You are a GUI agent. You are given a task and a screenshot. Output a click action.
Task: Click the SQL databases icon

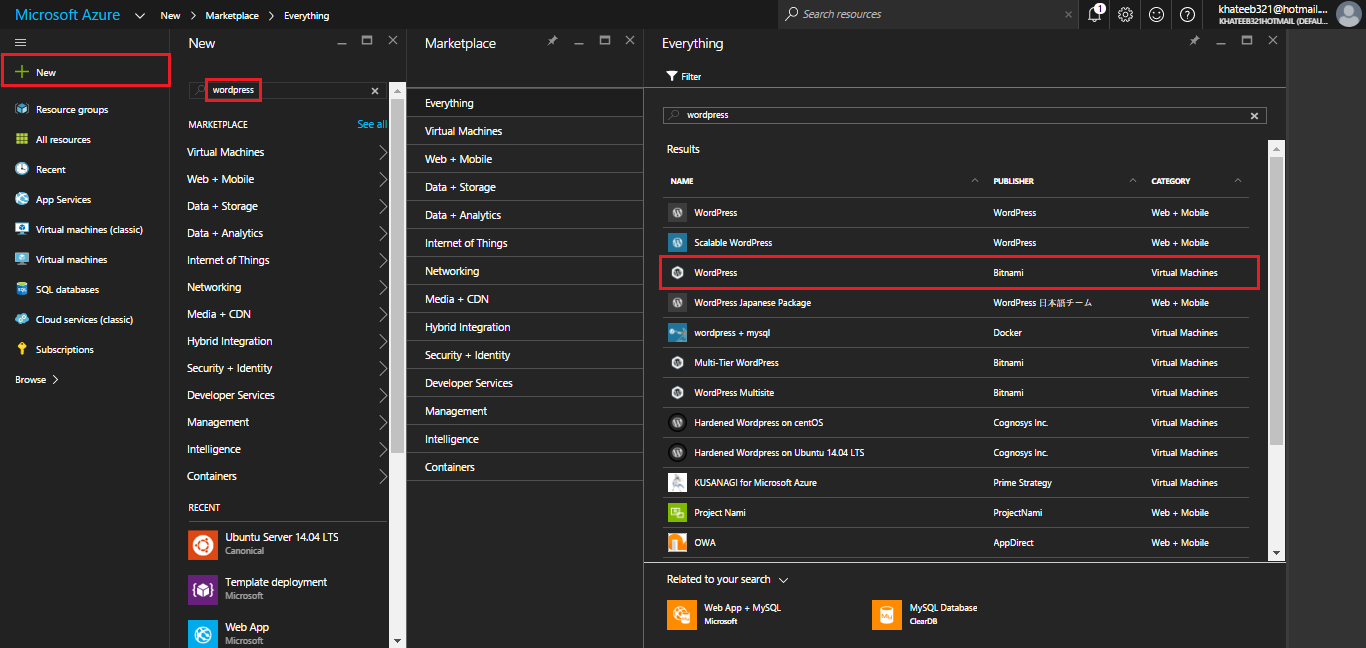point(22,289)
